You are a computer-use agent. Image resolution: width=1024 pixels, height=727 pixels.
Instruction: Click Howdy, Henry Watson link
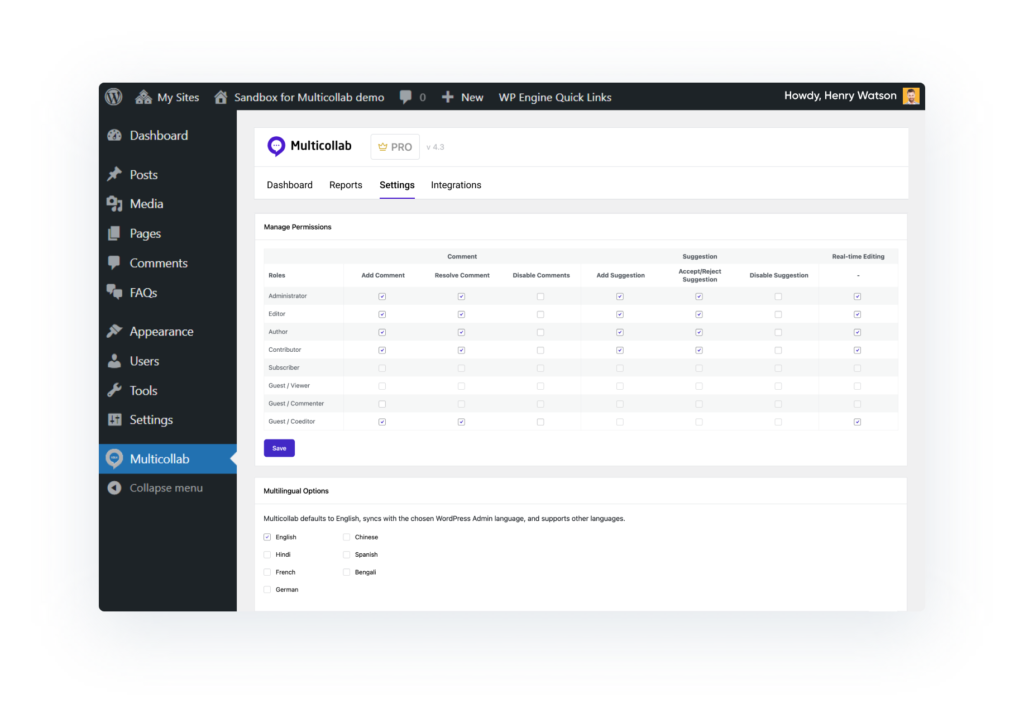[x=840, y=95]
